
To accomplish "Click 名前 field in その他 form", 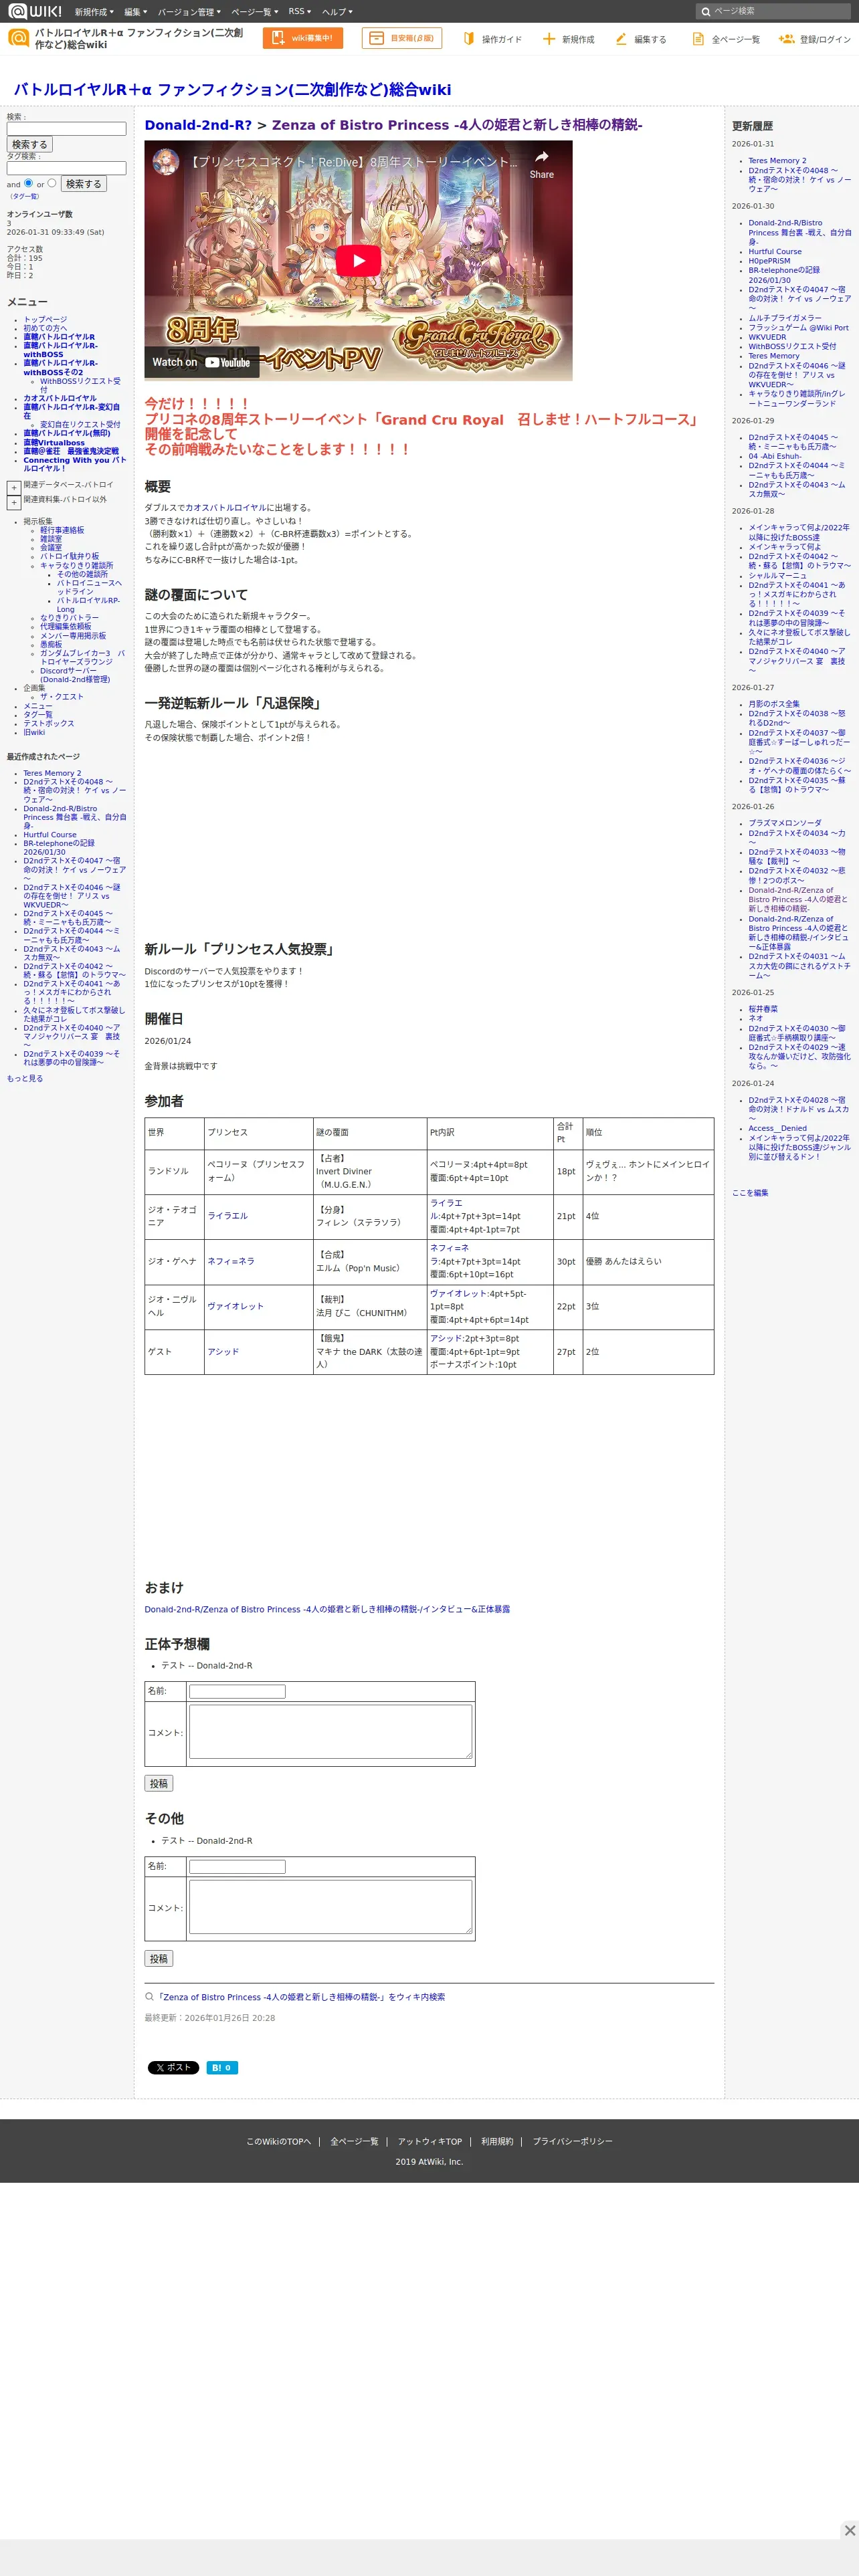I will tap(237, 1867).
